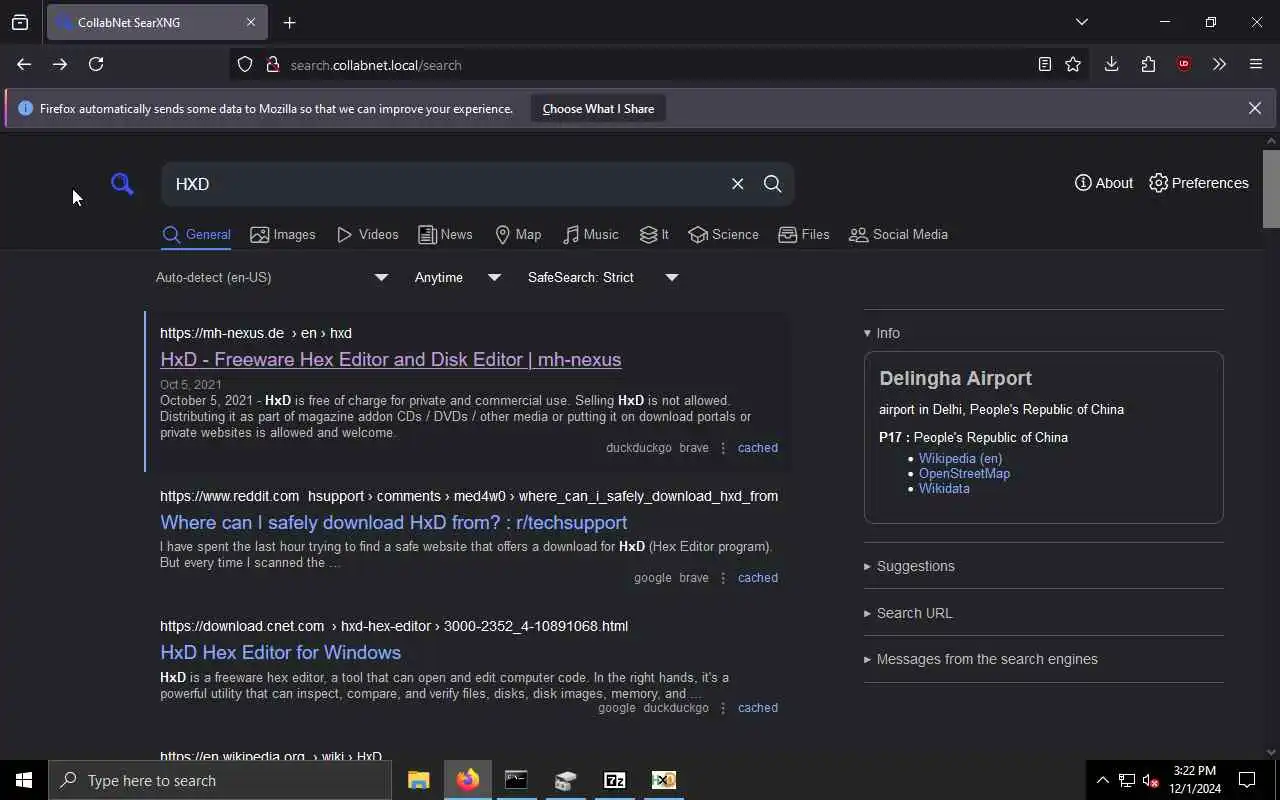Open OpenStreetMap link in infobox
This screenshot has width=1280, height=800.
[x=964, y=473]
